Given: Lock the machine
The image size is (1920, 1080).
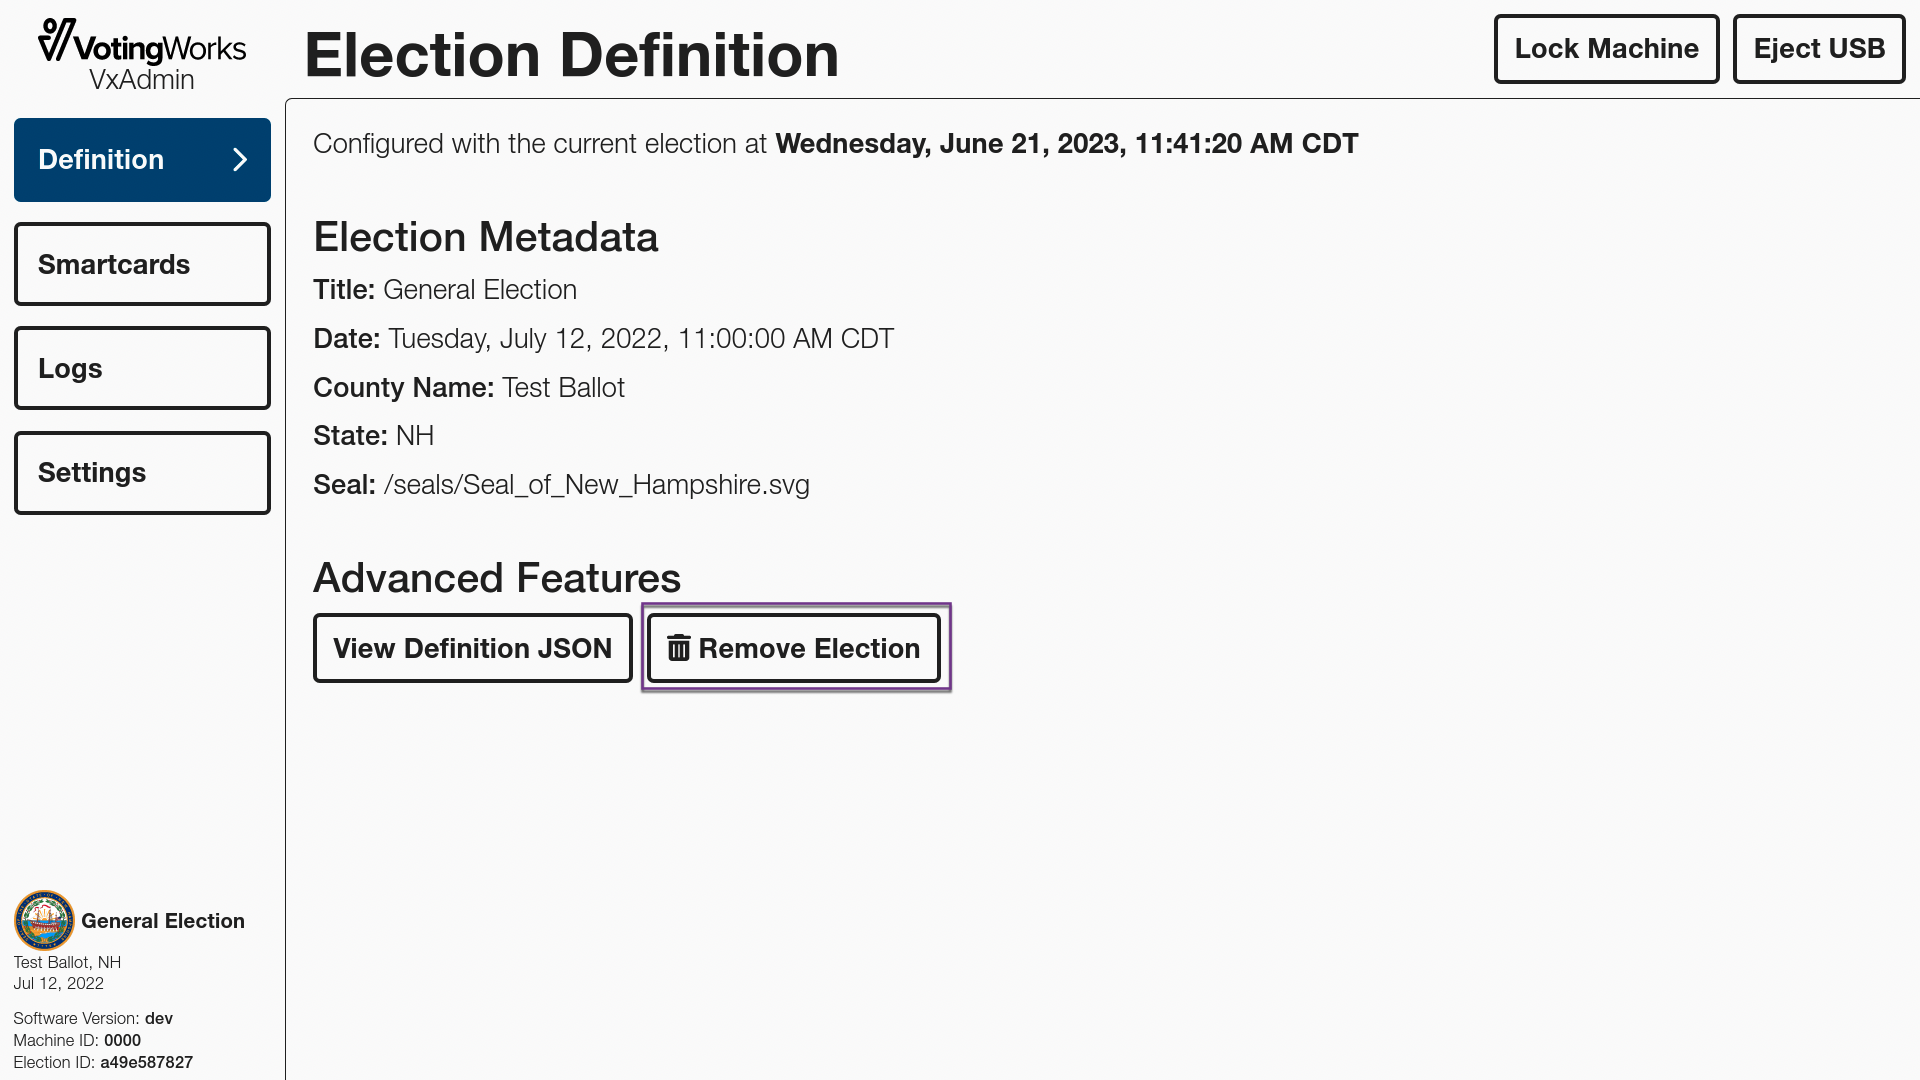Looking at the screenshot, I should click(1606, 49).
